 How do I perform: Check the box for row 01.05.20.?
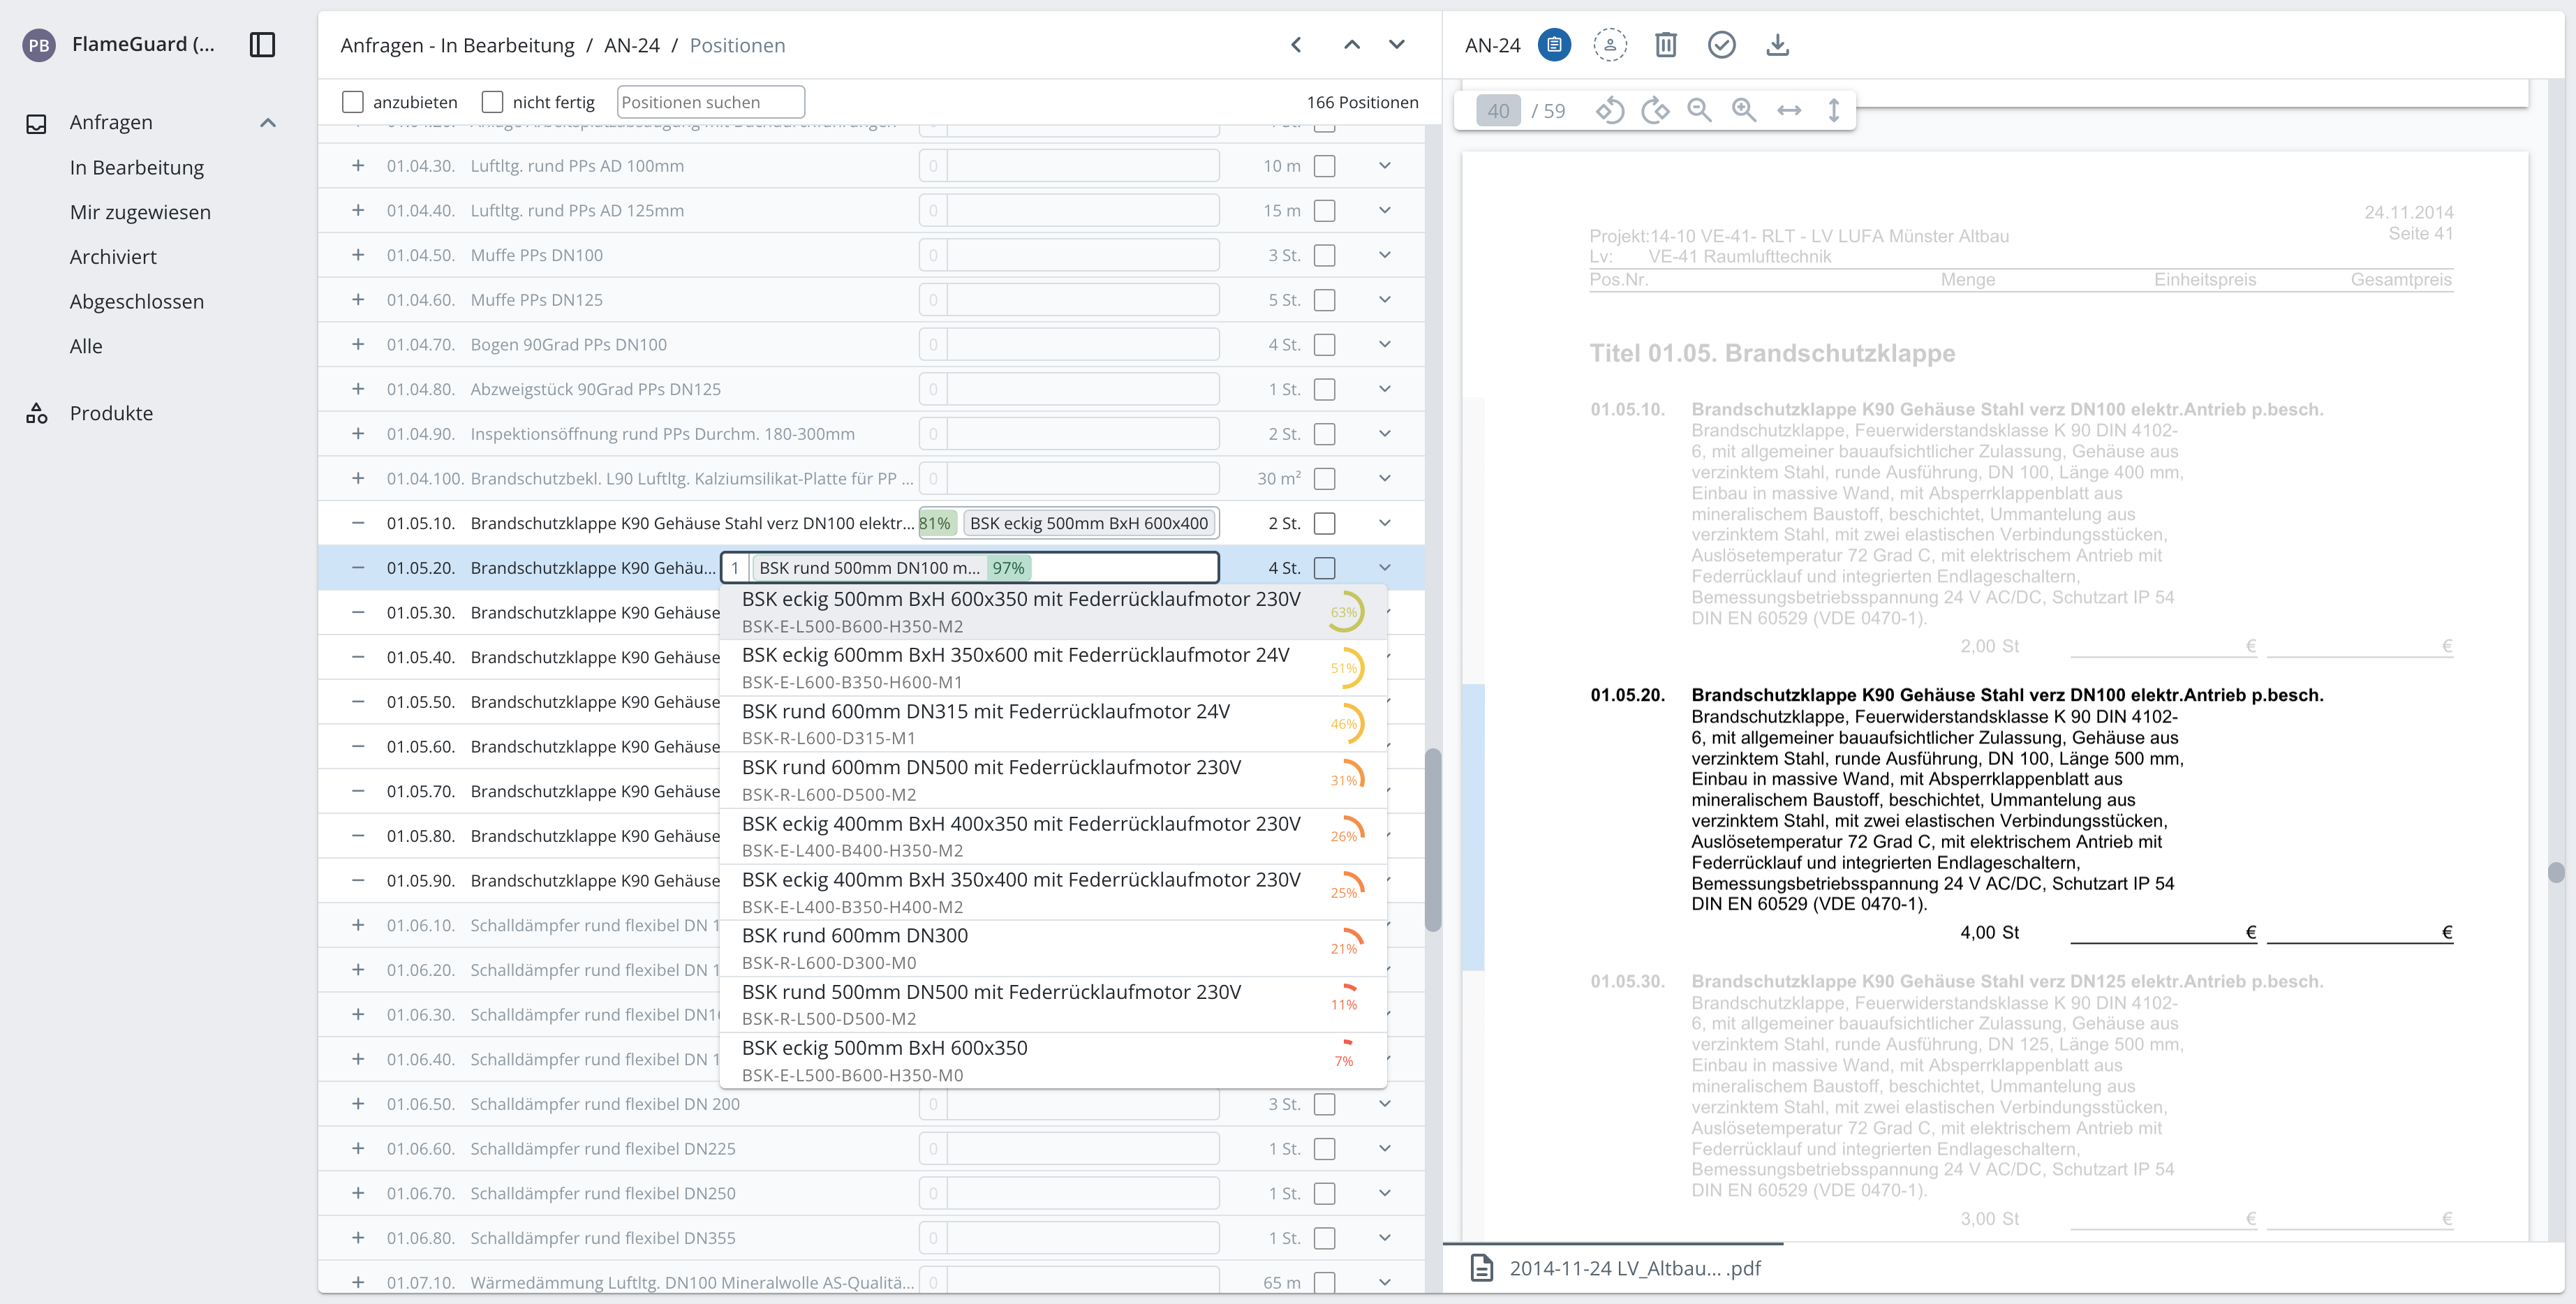pos(1325,568)
